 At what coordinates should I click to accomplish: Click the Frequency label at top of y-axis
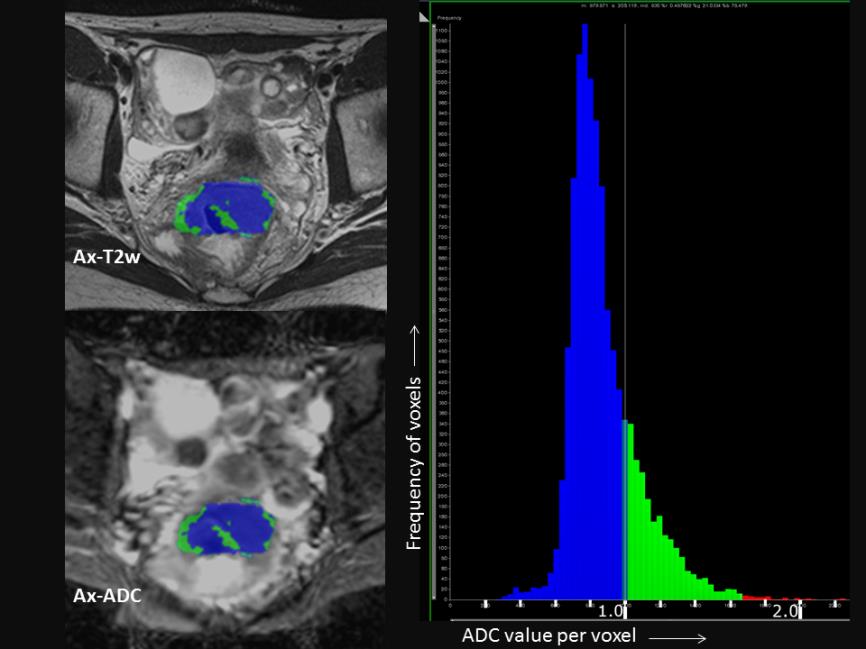[x=449, y=18]
